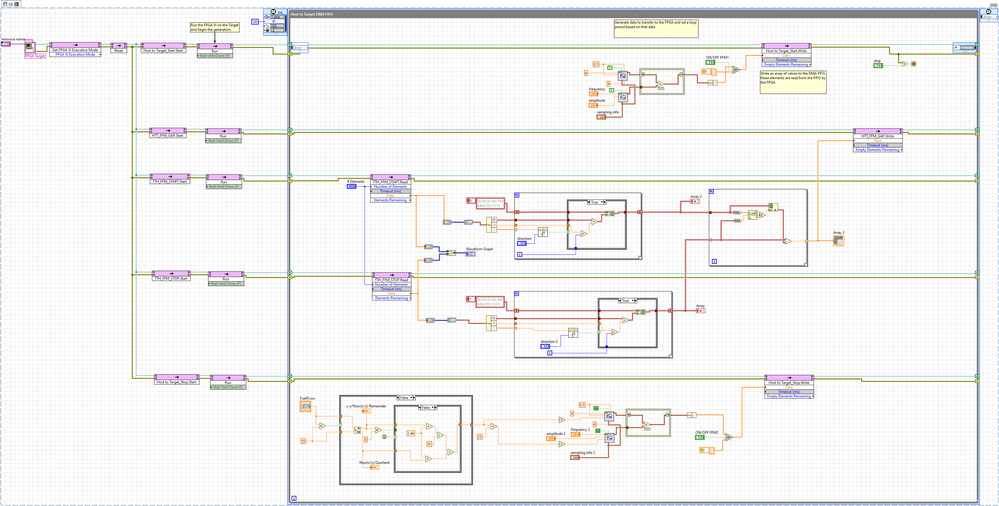Select the Reset method node

tap(119, 47)
